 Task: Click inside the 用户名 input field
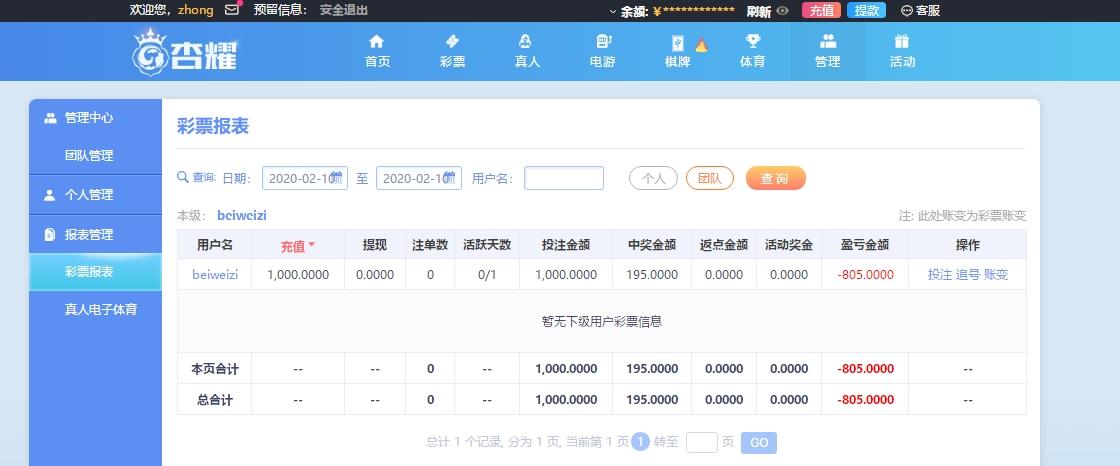(x=563, y=178)
